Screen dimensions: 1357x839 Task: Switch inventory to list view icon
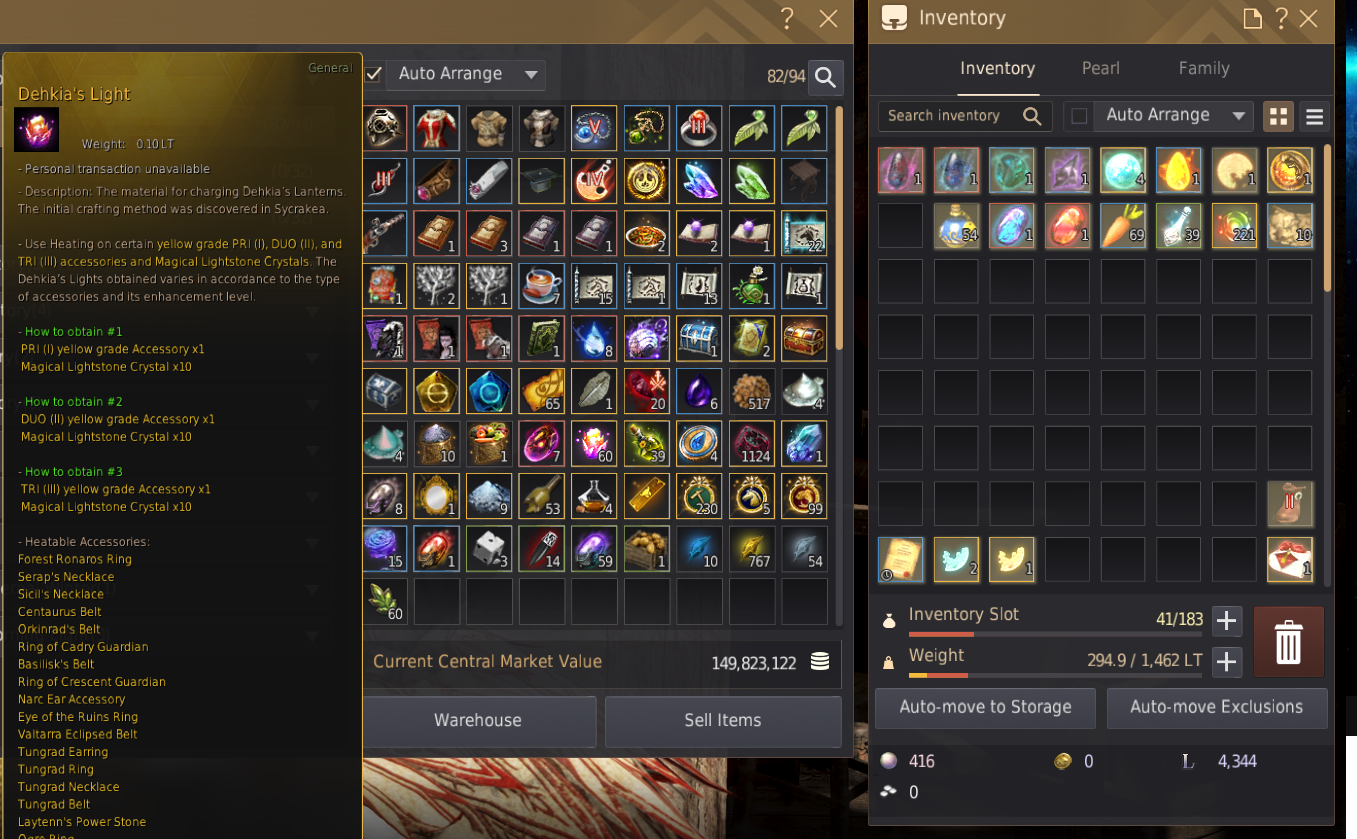pyautogui.click(x=1314, y=116)
